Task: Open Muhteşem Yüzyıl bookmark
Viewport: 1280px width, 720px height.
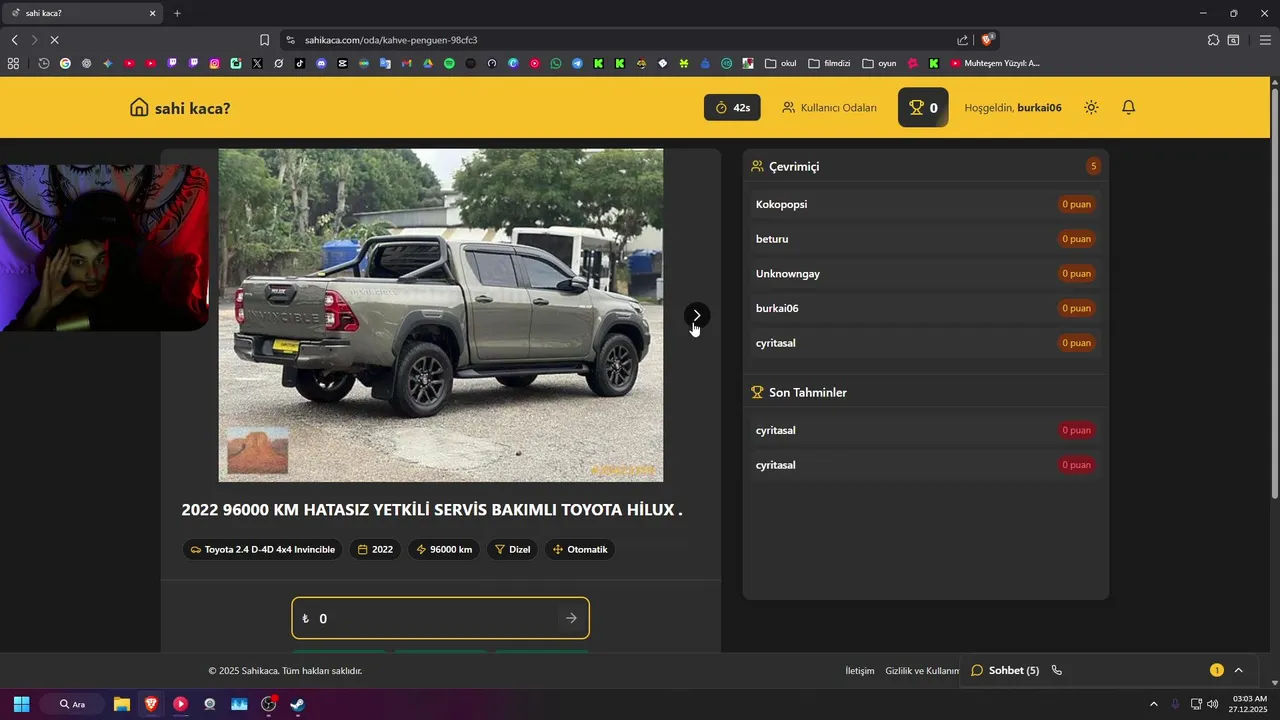Action: 995,63
